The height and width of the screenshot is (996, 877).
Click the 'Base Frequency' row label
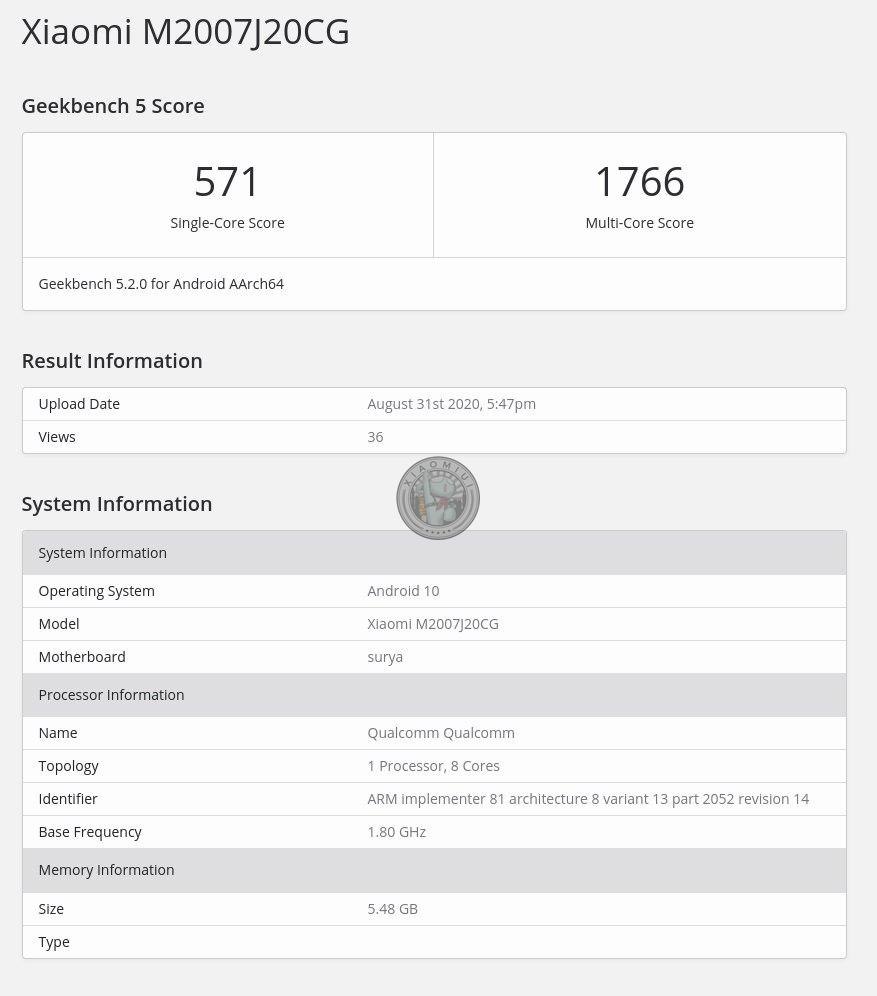click(90, 832)
